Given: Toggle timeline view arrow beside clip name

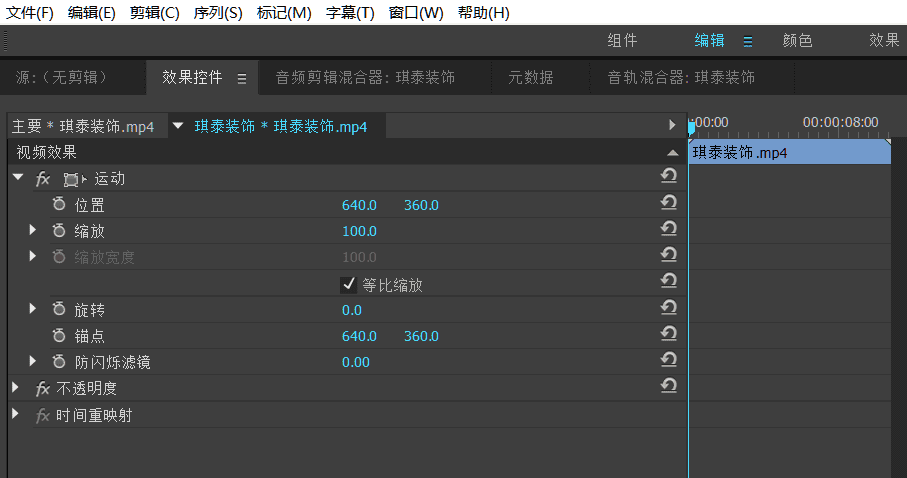Looking at the screenshot, I should coord(672,125).
